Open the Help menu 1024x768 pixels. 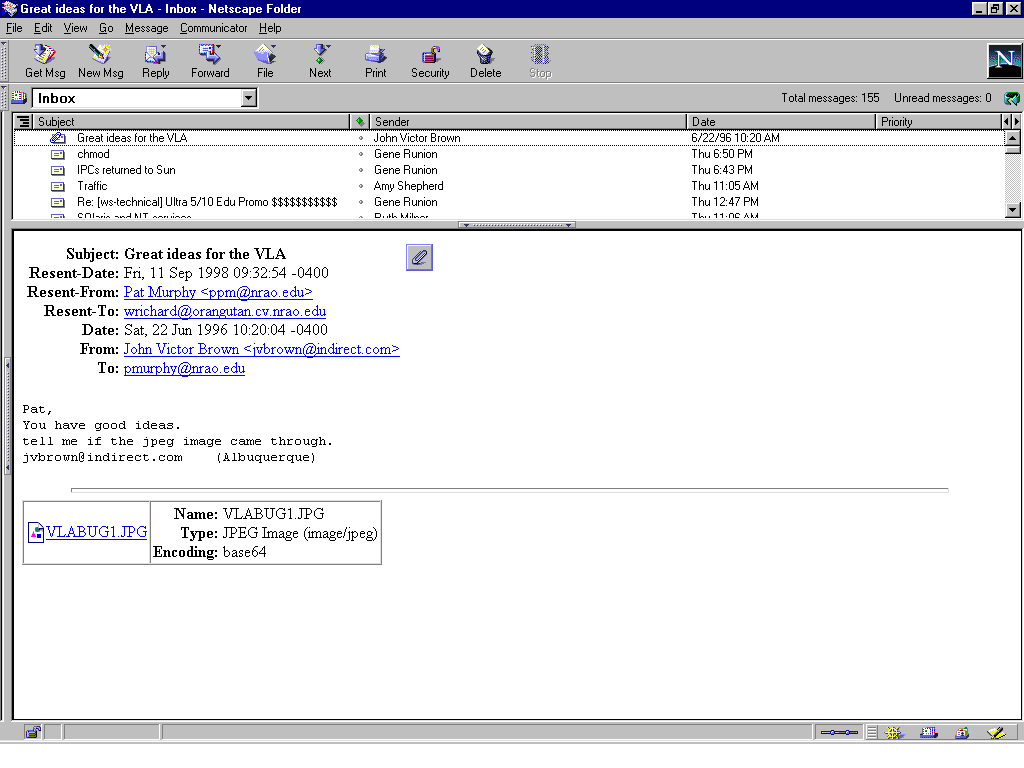[270, 28]
